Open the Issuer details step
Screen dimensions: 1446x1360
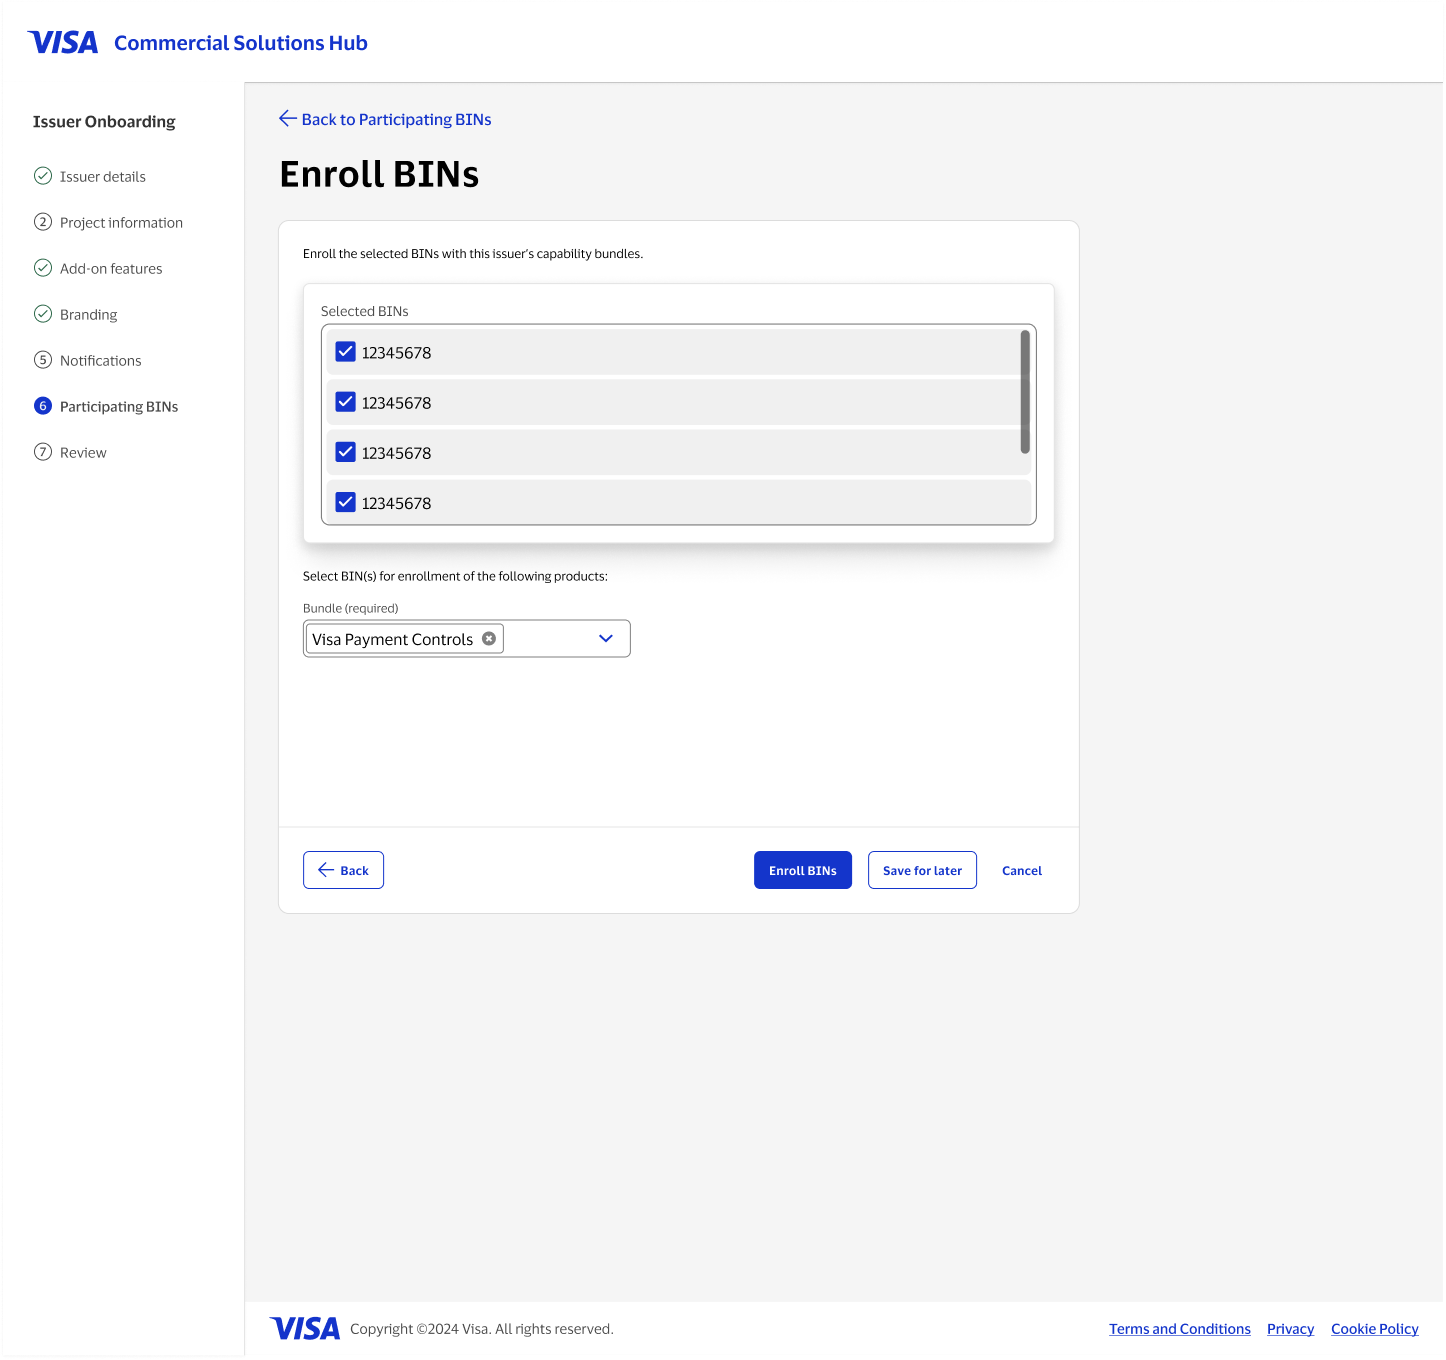click(103, 177)
